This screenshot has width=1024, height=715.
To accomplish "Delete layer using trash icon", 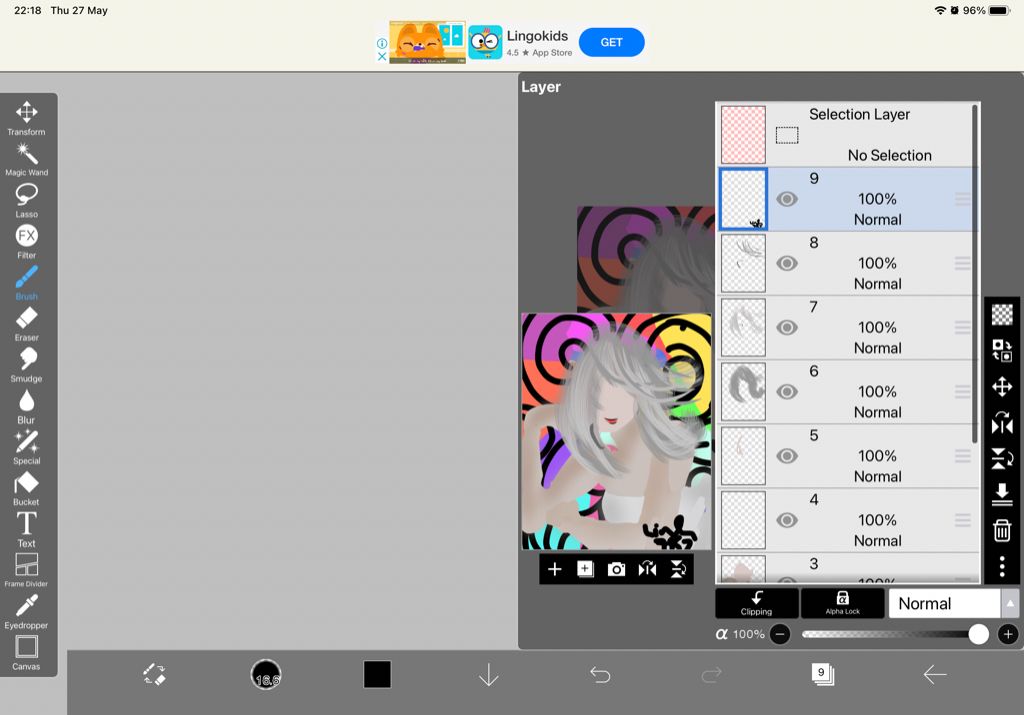I will click(x=1002, y=530).
